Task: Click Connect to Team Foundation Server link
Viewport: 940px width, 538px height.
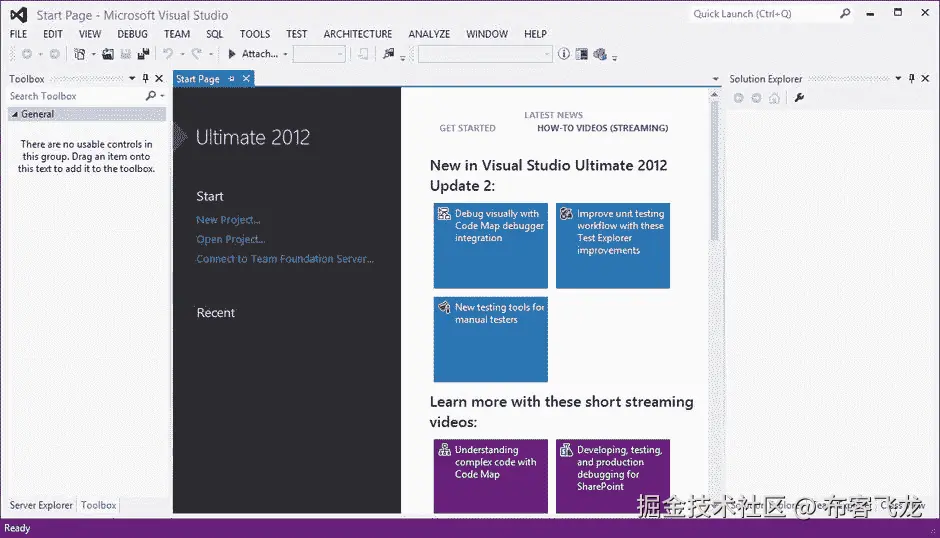Action: tap(285, 259)
